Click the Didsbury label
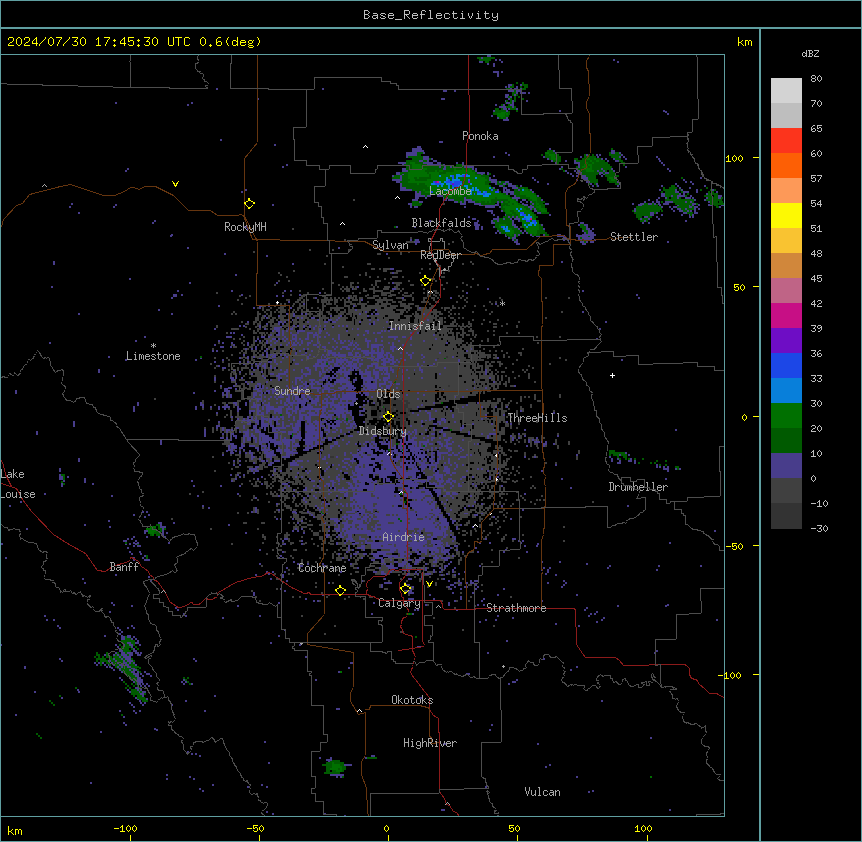 [x=383, y=431]
